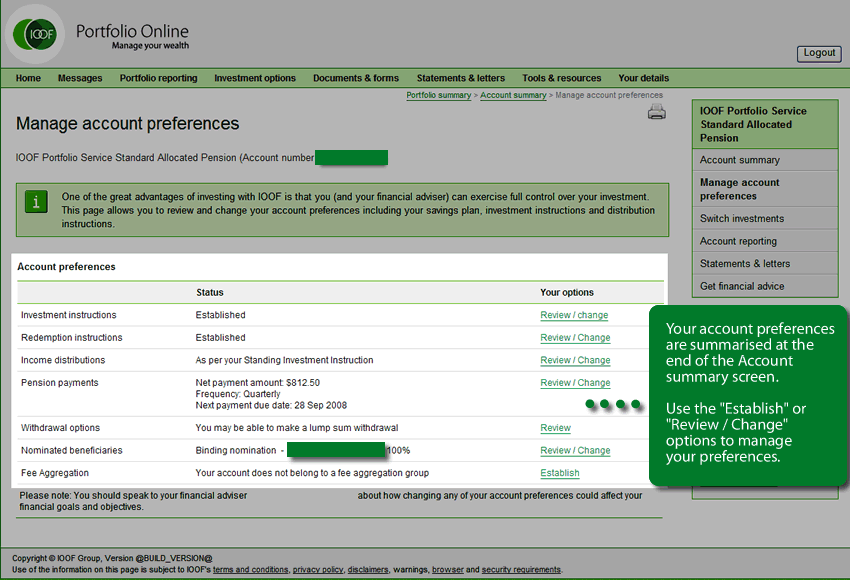Click the Manage account preferences page title
850x580 pixels.
(127, 124)
